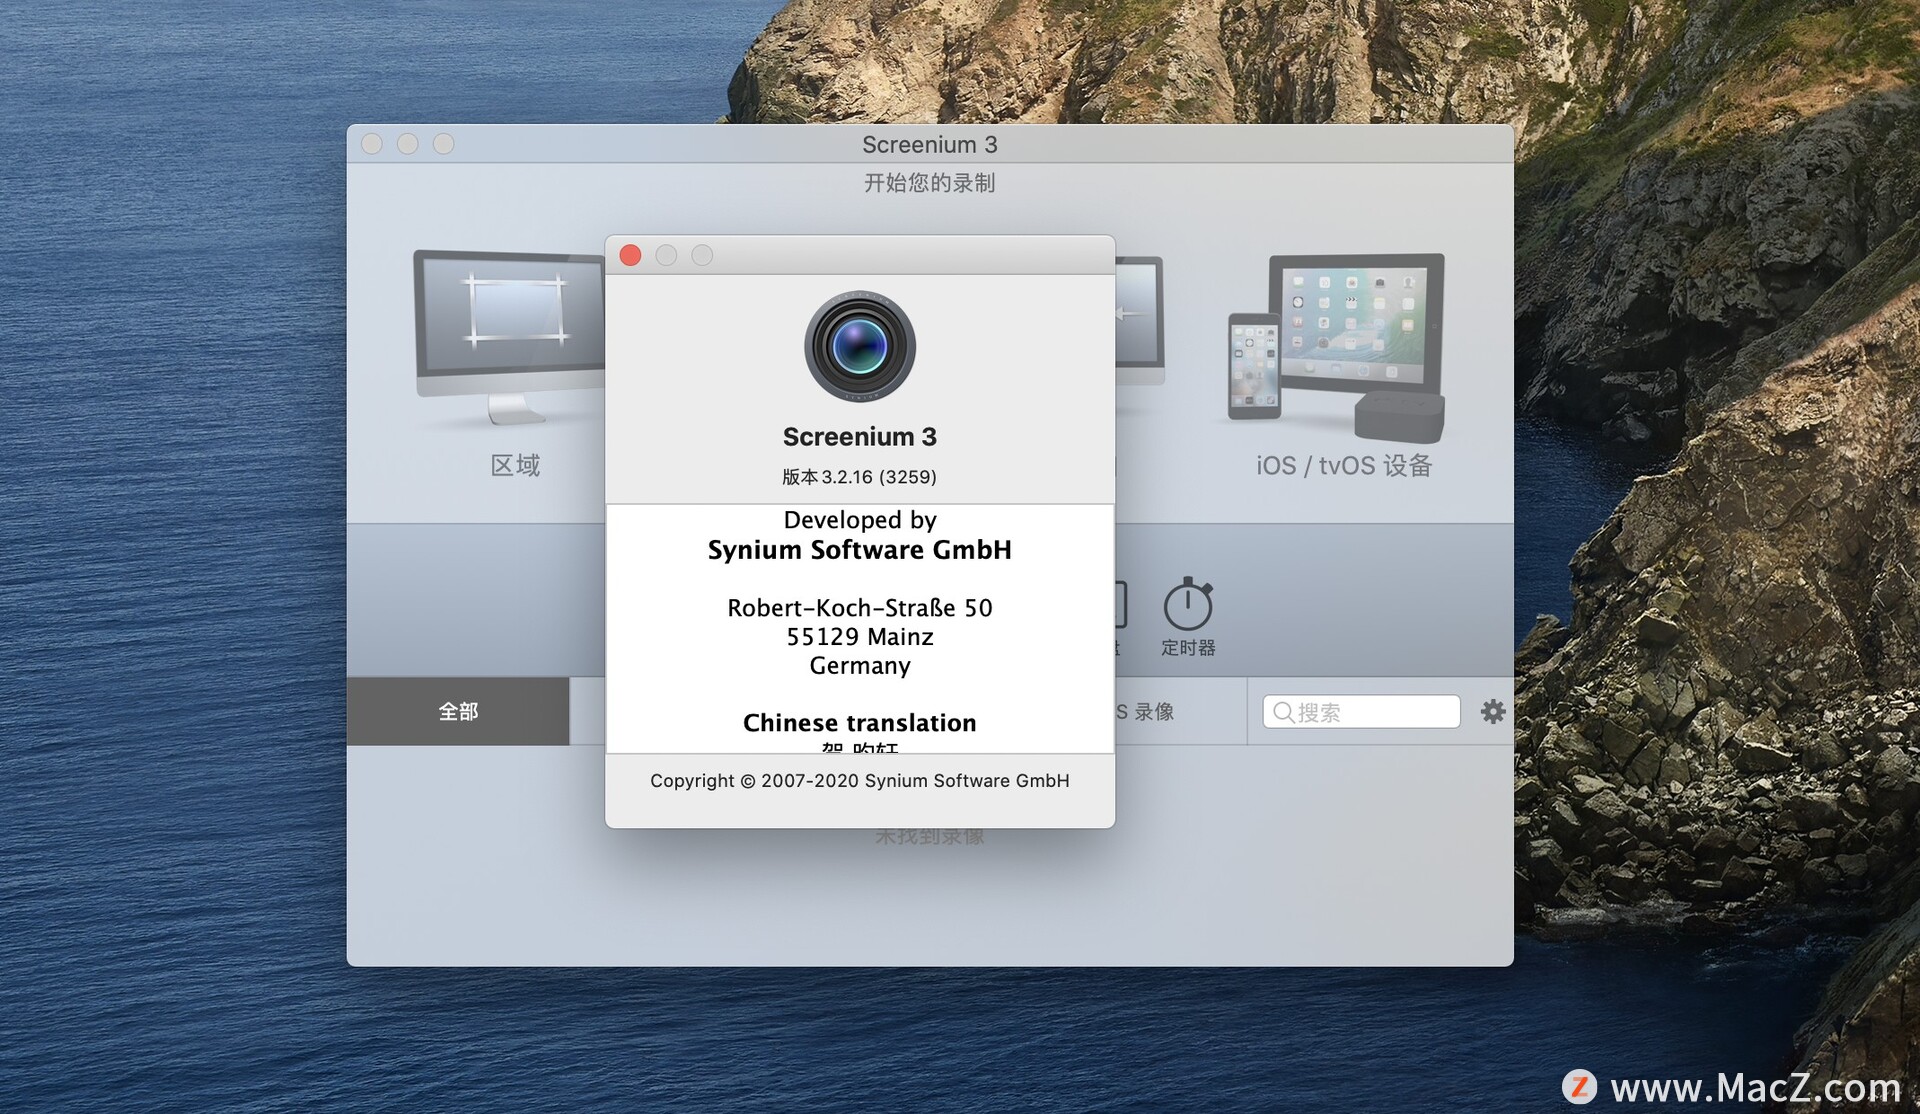Click the search magnifying glass icon
The width and height of the screenshot is (1920, 1114).
click(x=1282, y=711)
